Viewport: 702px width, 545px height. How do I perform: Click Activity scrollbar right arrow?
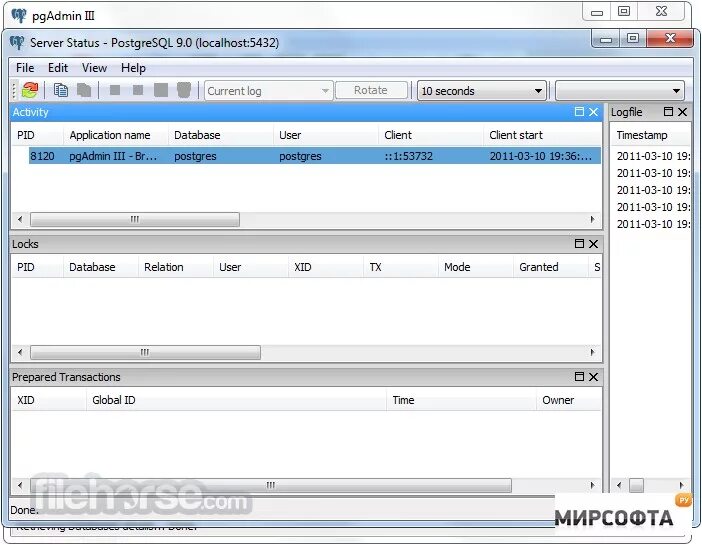coord(592,219)
